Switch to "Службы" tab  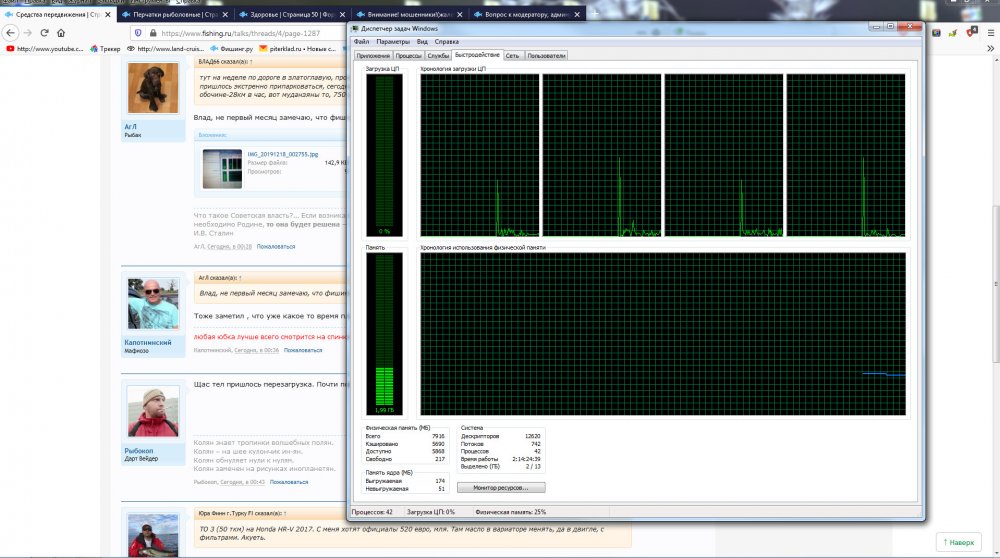coord(438,55)
